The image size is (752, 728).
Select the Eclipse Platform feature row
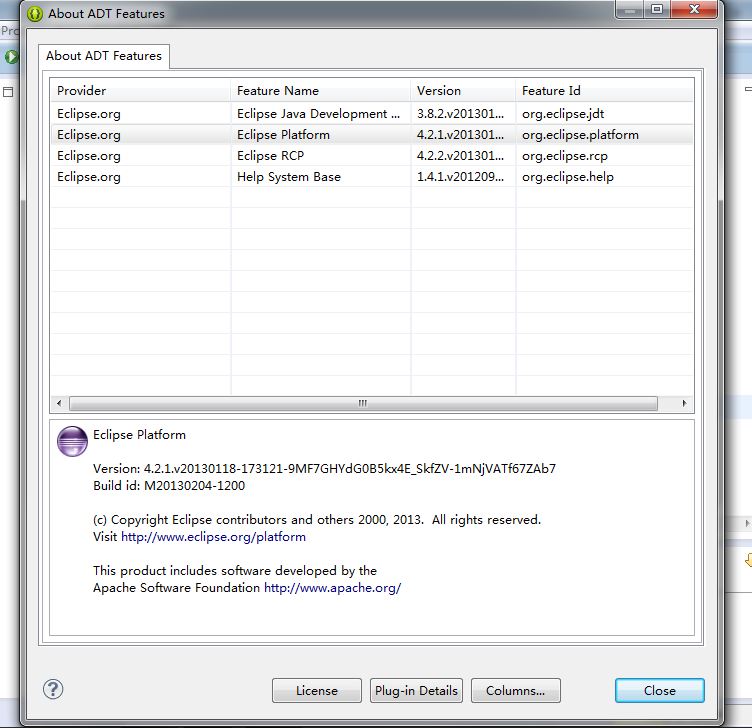(x=372, y=135)
